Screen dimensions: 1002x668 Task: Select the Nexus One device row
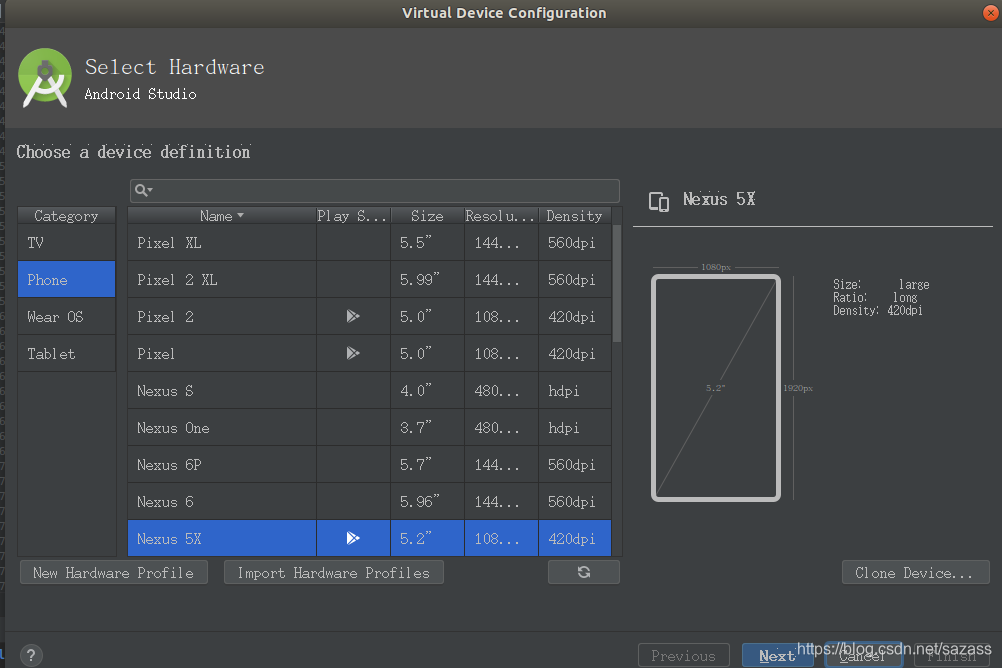pyautogui.click(x=369, y=428)
